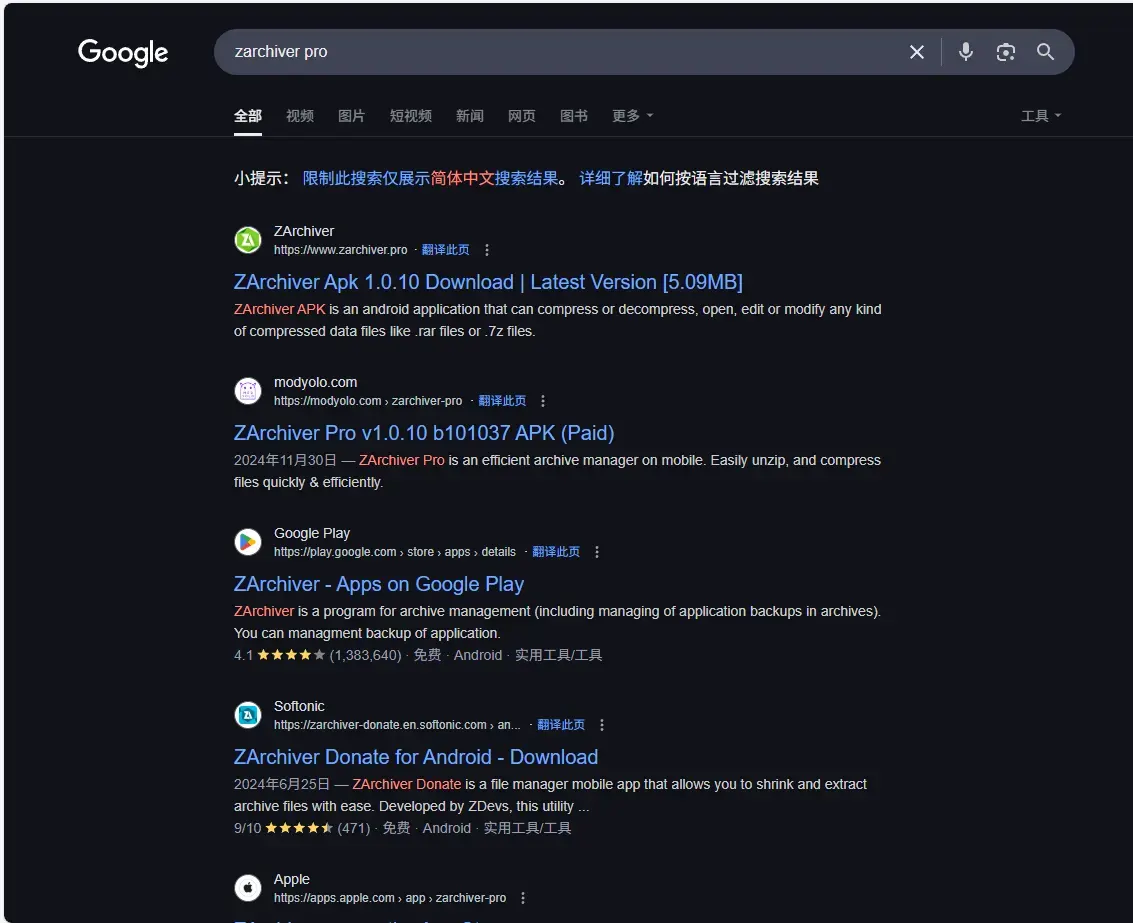Open ZArchiver Pro v1.0.10 b101037 APK result

coord(423,433)
